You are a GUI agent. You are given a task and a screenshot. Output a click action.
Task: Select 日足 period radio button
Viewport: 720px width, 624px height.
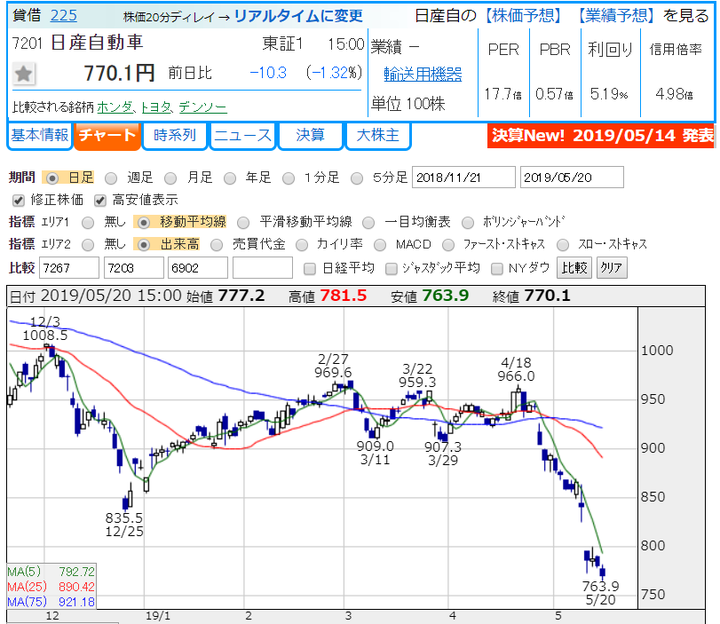pos(52,178)
